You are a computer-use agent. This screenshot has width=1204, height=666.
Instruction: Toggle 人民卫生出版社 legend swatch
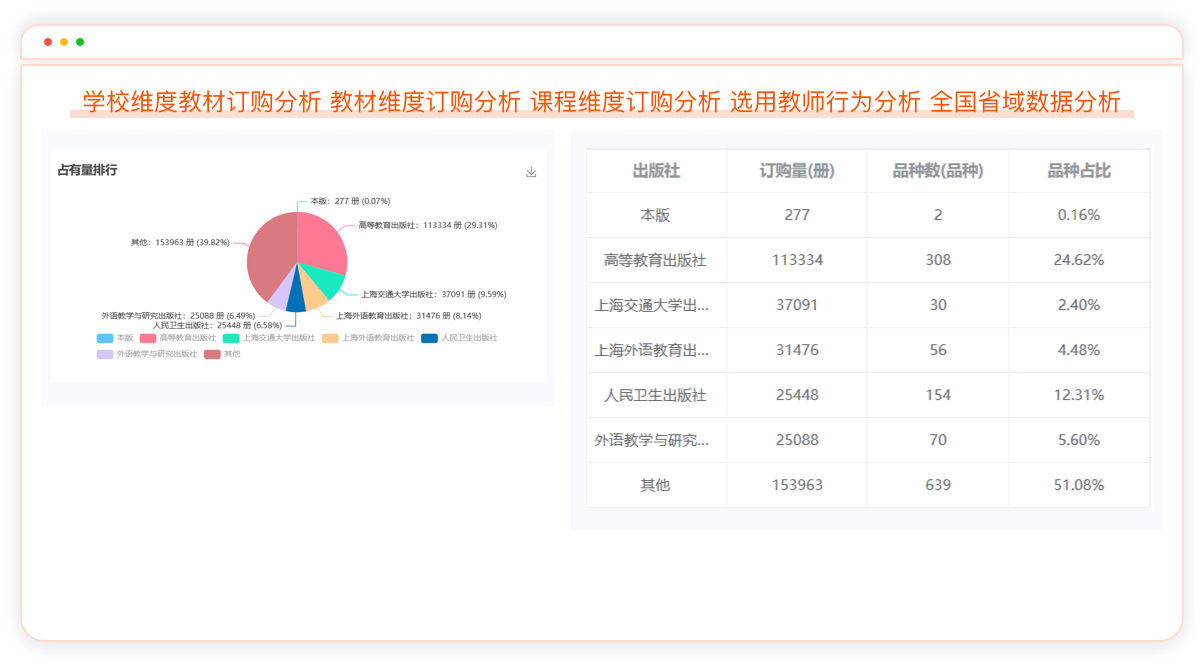[x=429, y=338]
